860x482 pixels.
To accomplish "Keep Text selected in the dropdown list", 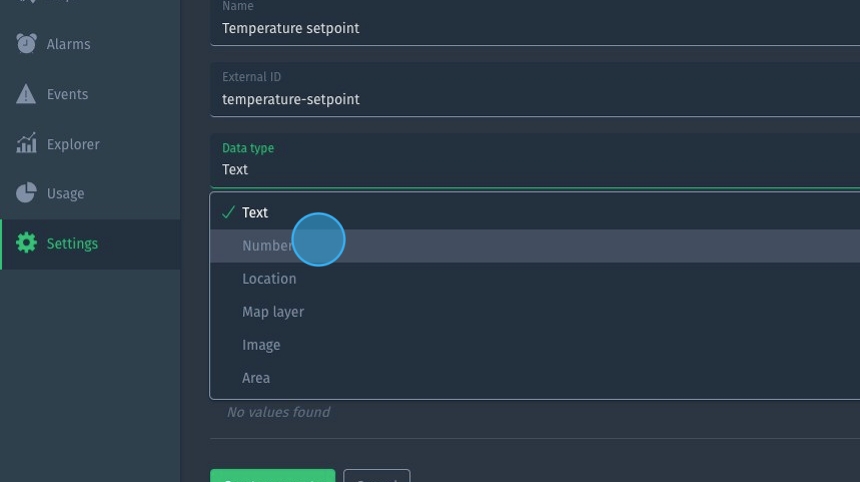I will [x=255, y=212].
